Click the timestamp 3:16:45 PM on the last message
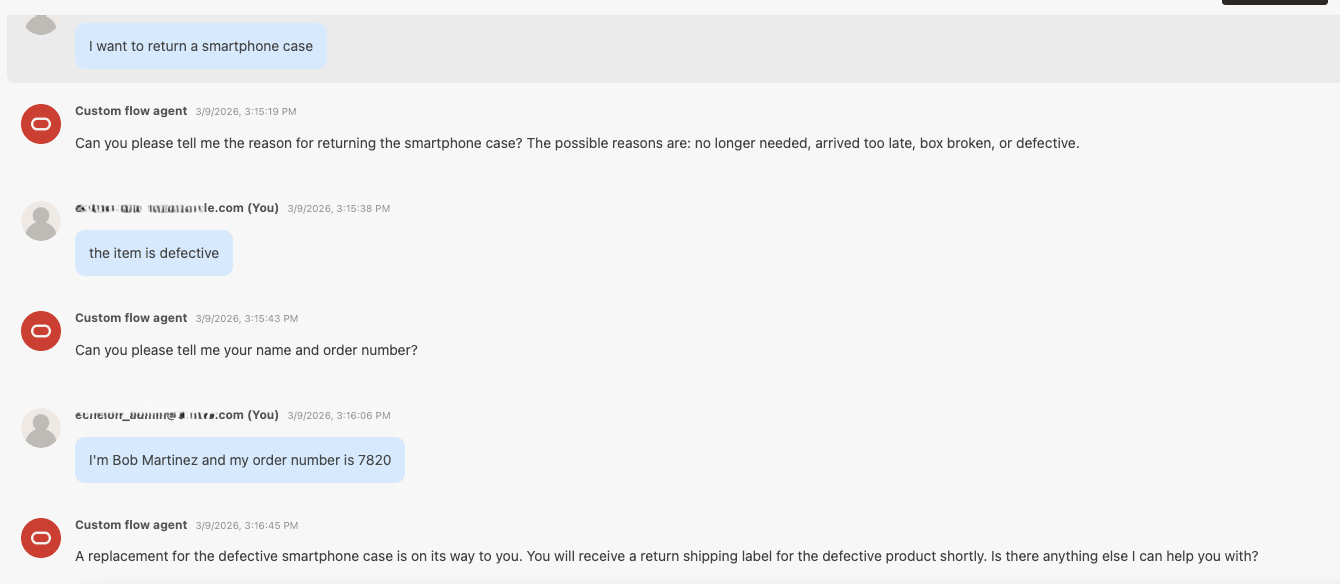The height and width of the screenshot is (584, 1340). tap(247, 525)
